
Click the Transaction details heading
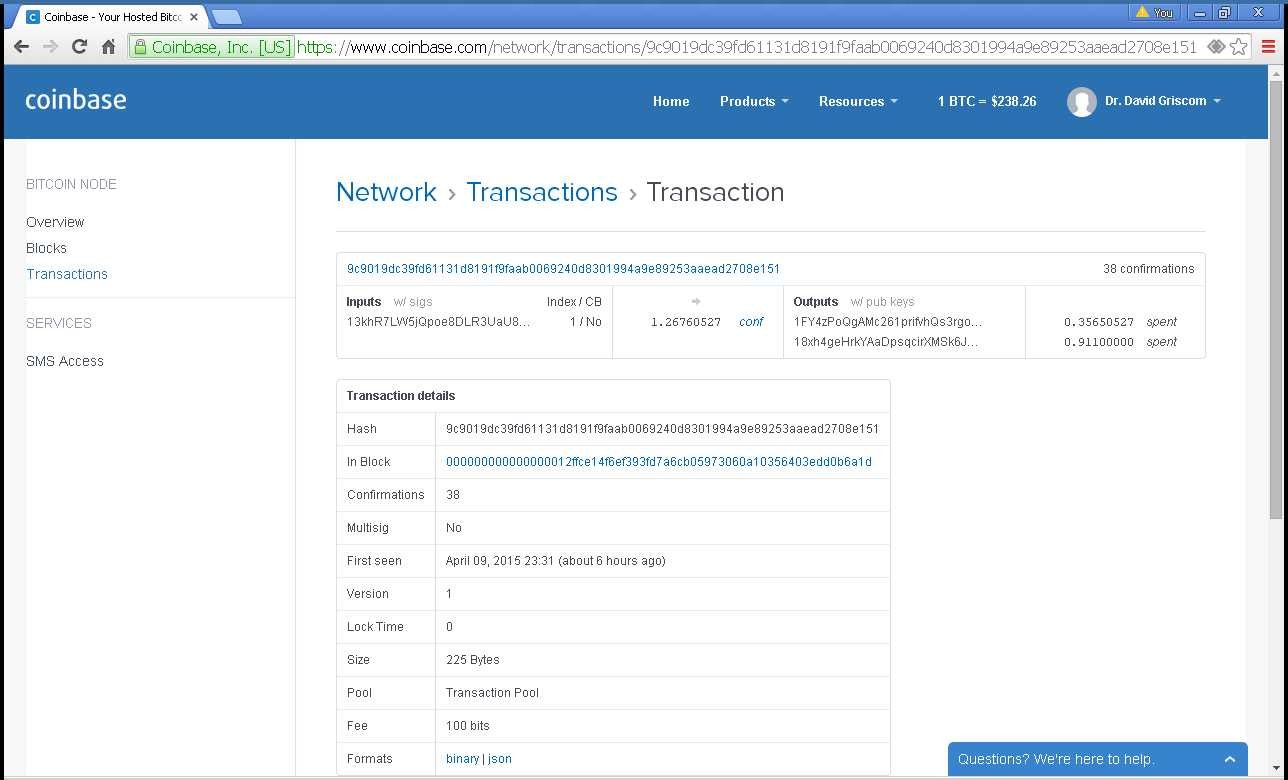pyautogui.click(x=400, y=396)
